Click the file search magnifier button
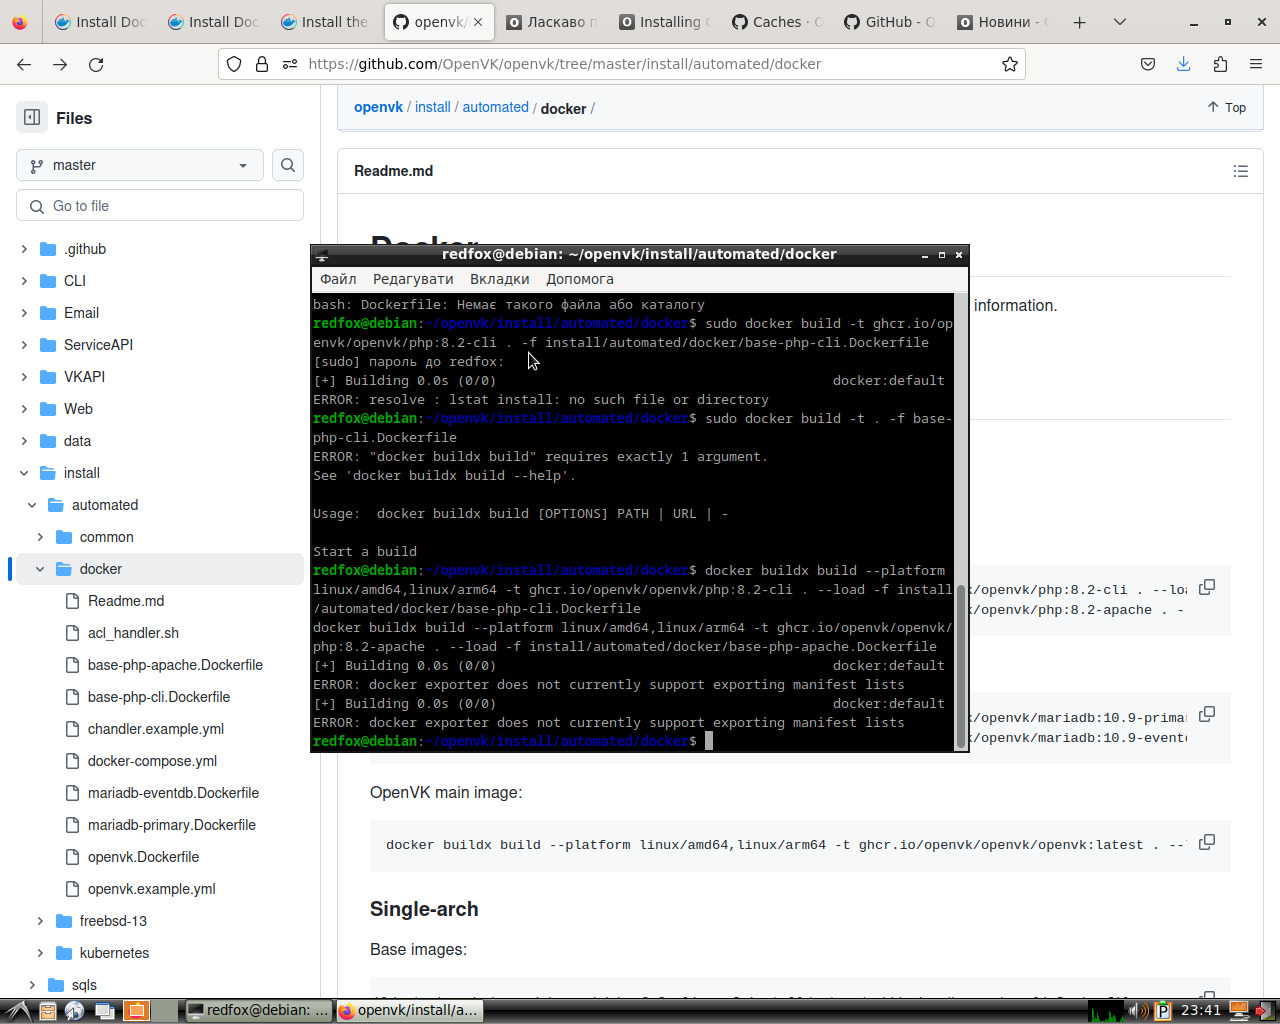 [x=288, y=165]
